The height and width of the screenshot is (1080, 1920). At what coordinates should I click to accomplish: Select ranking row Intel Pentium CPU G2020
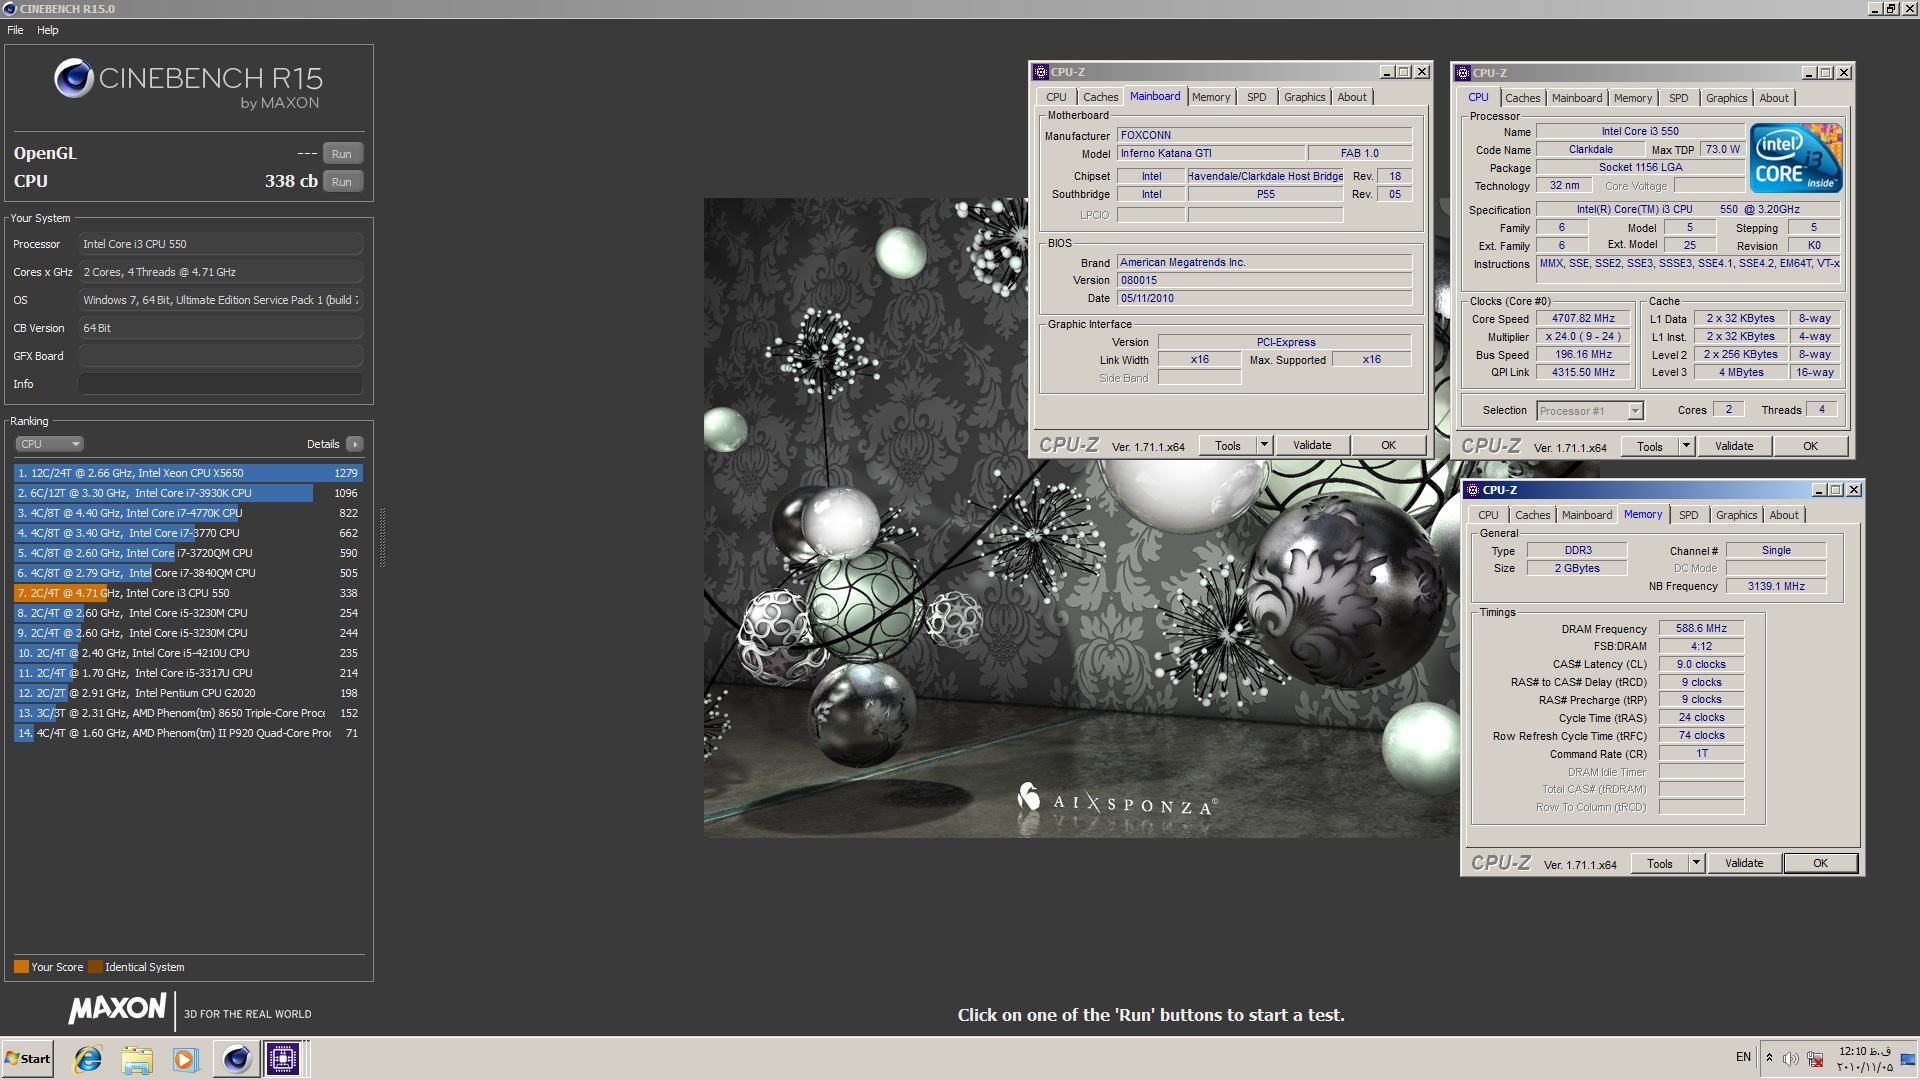point(188,693)
